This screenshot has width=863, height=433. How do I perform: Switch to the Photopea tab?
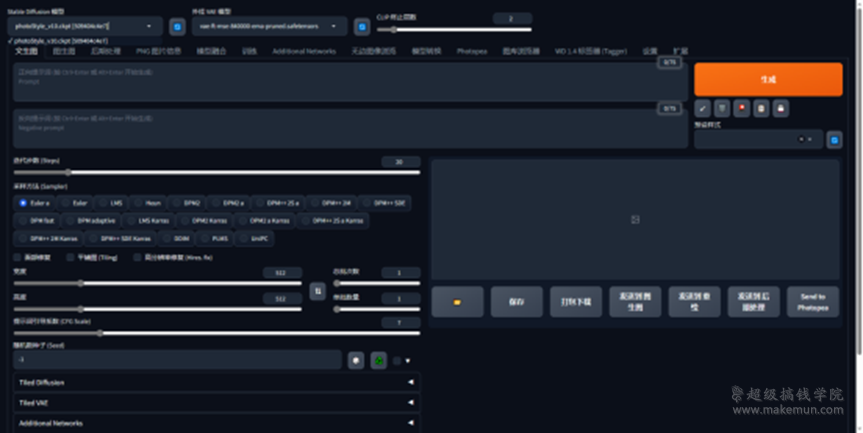(x=471, y=51)
